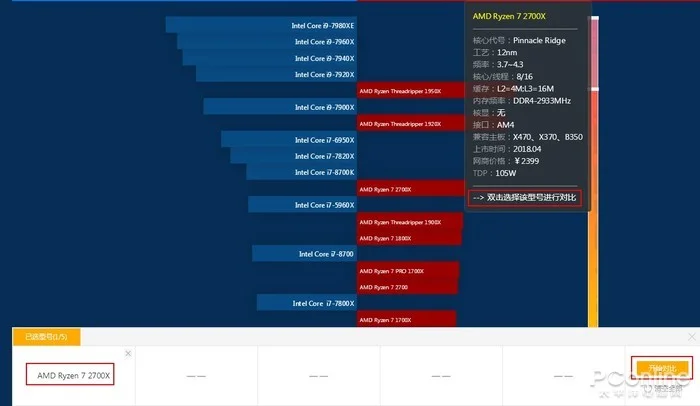Click the Pinnacle Ridge codename text
The image size is (700, 406).
(539, 40)
